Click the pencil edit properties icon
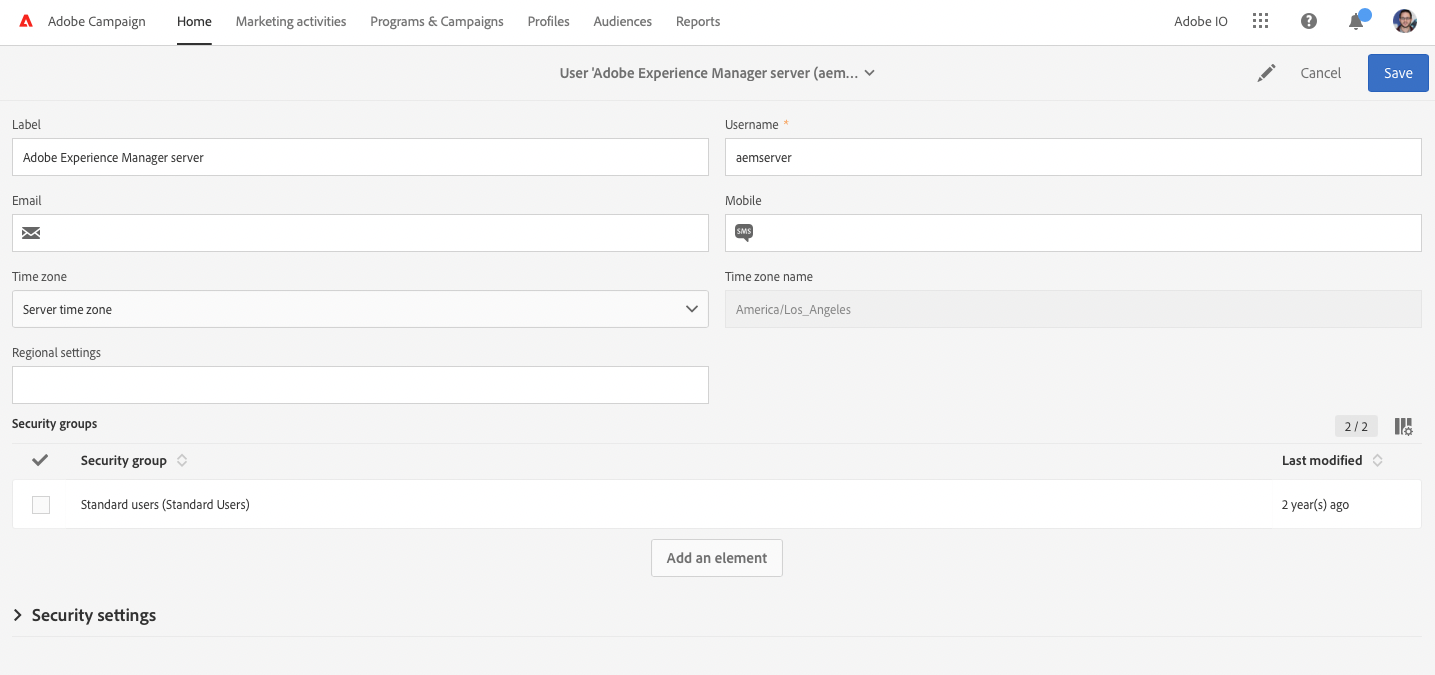 click(x=1267, y=73)
